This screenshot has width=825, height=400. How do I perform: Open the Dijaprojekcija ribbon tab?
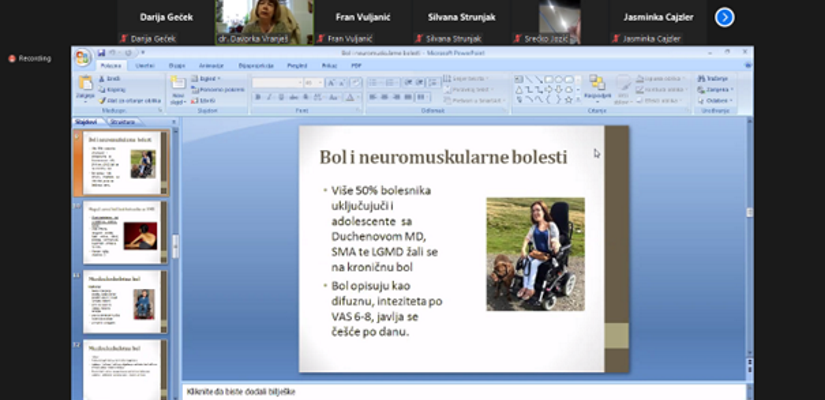pyautogui.click(x=256, y=66)
